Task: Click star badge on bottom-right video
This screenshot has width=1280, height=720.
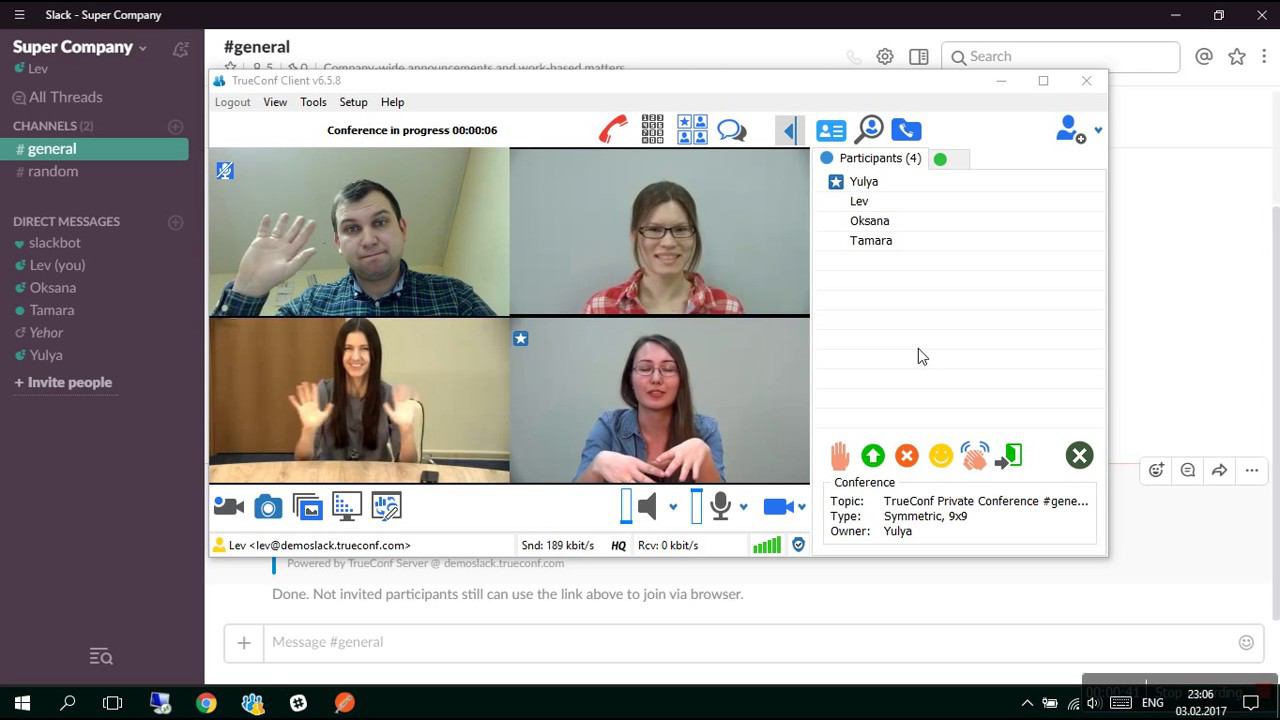Action: click(520, 339)
